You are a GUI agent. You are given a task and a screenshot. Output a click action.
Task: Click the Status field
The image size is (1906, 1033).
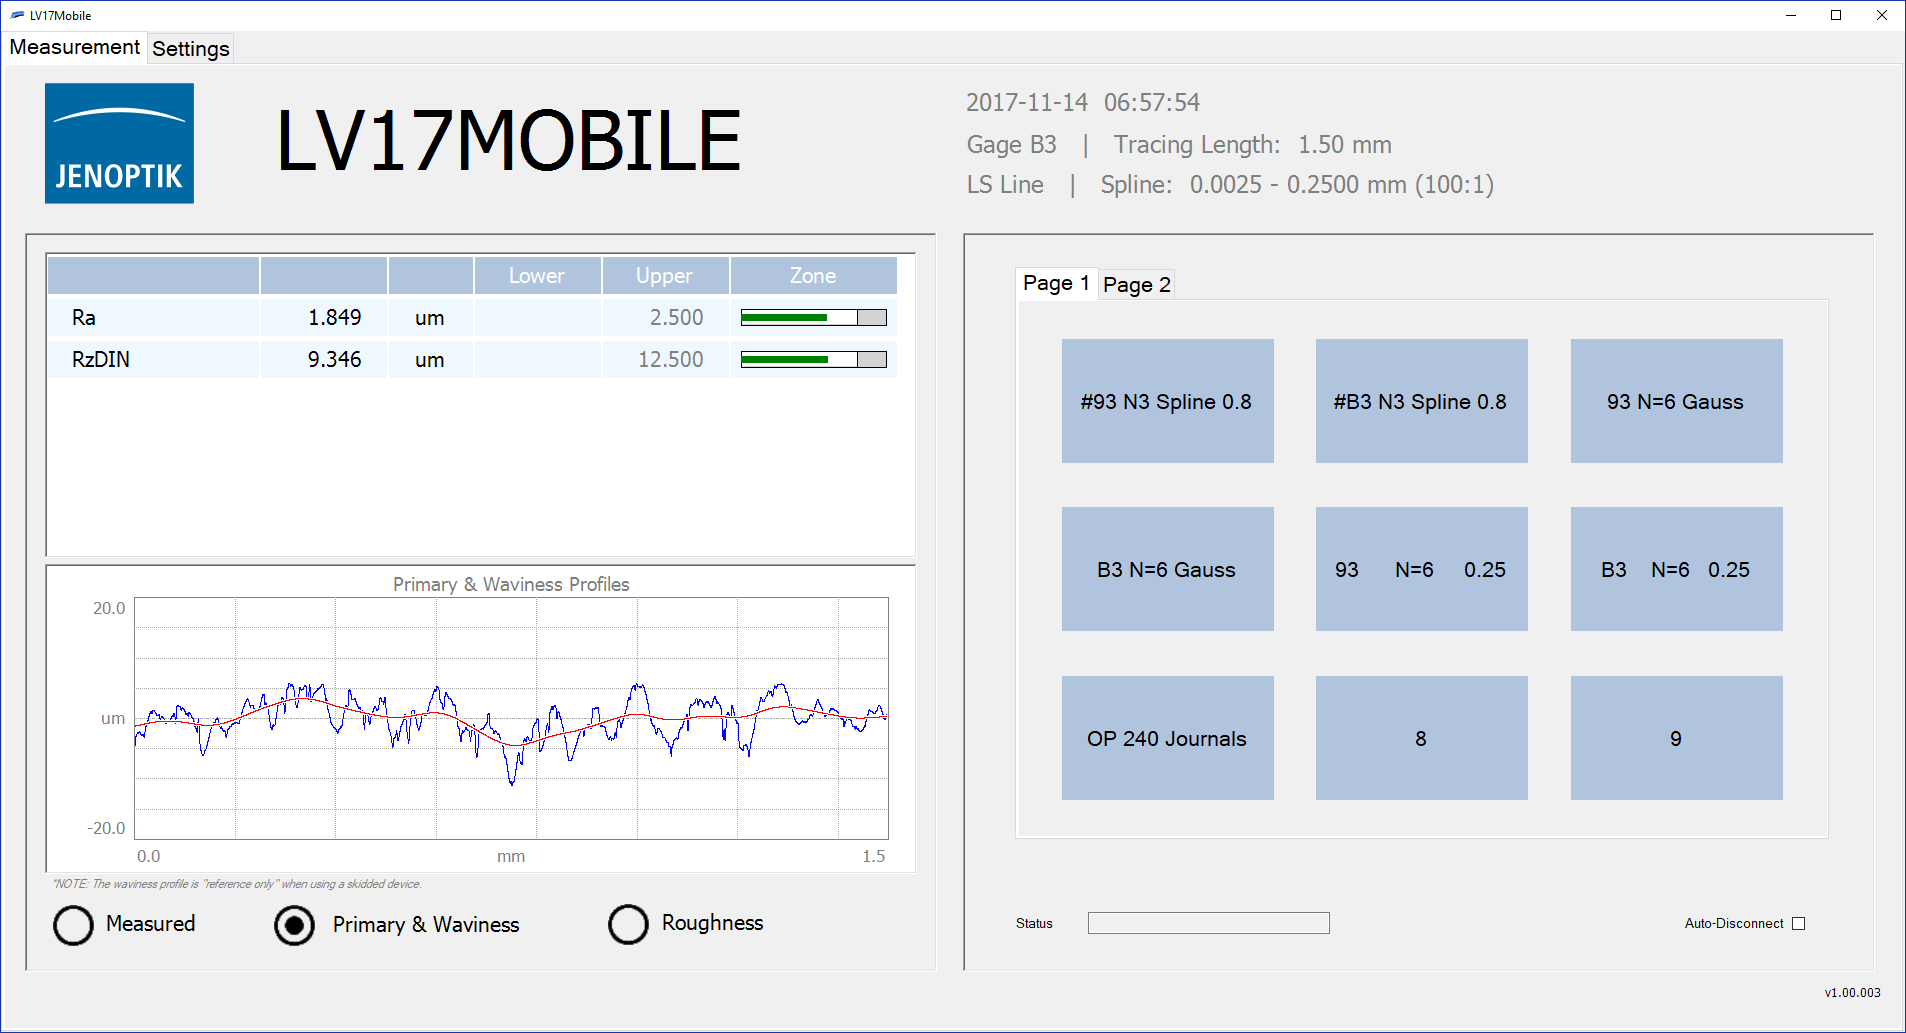[x=1208, y=923]
